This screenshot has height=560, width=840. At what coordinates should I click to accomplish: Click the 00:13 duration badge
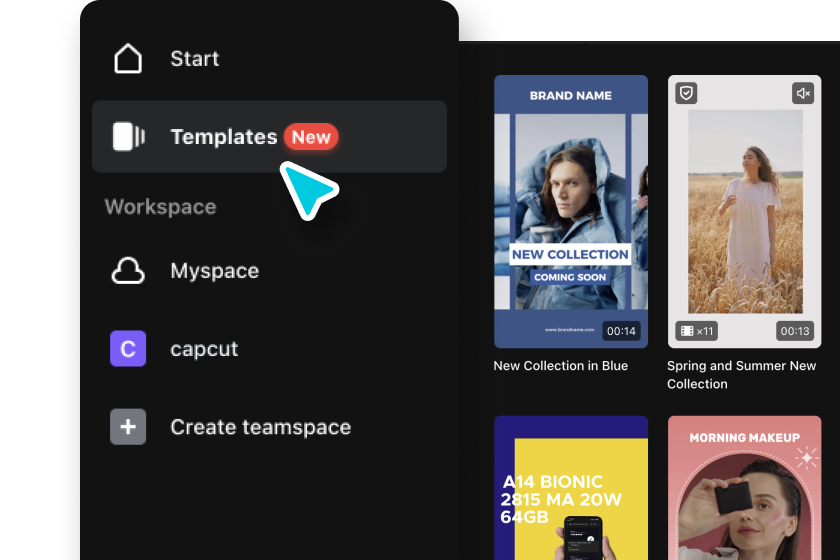point(795,331)
